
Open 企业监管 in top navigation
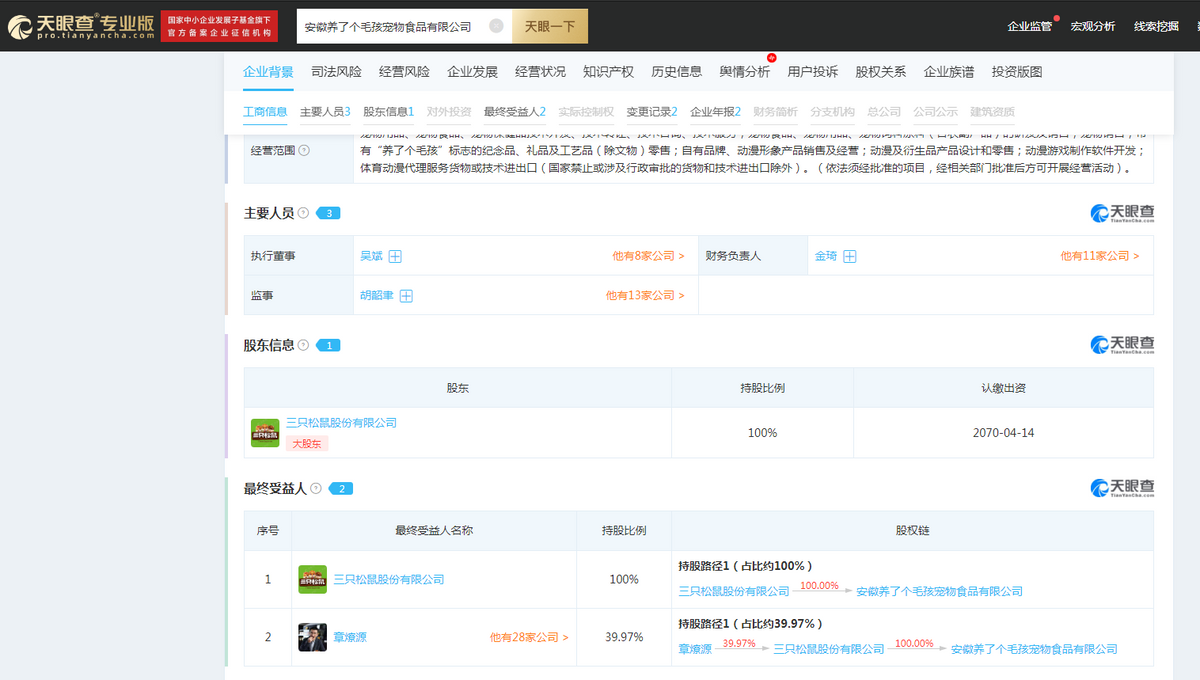pos(1029,26)
